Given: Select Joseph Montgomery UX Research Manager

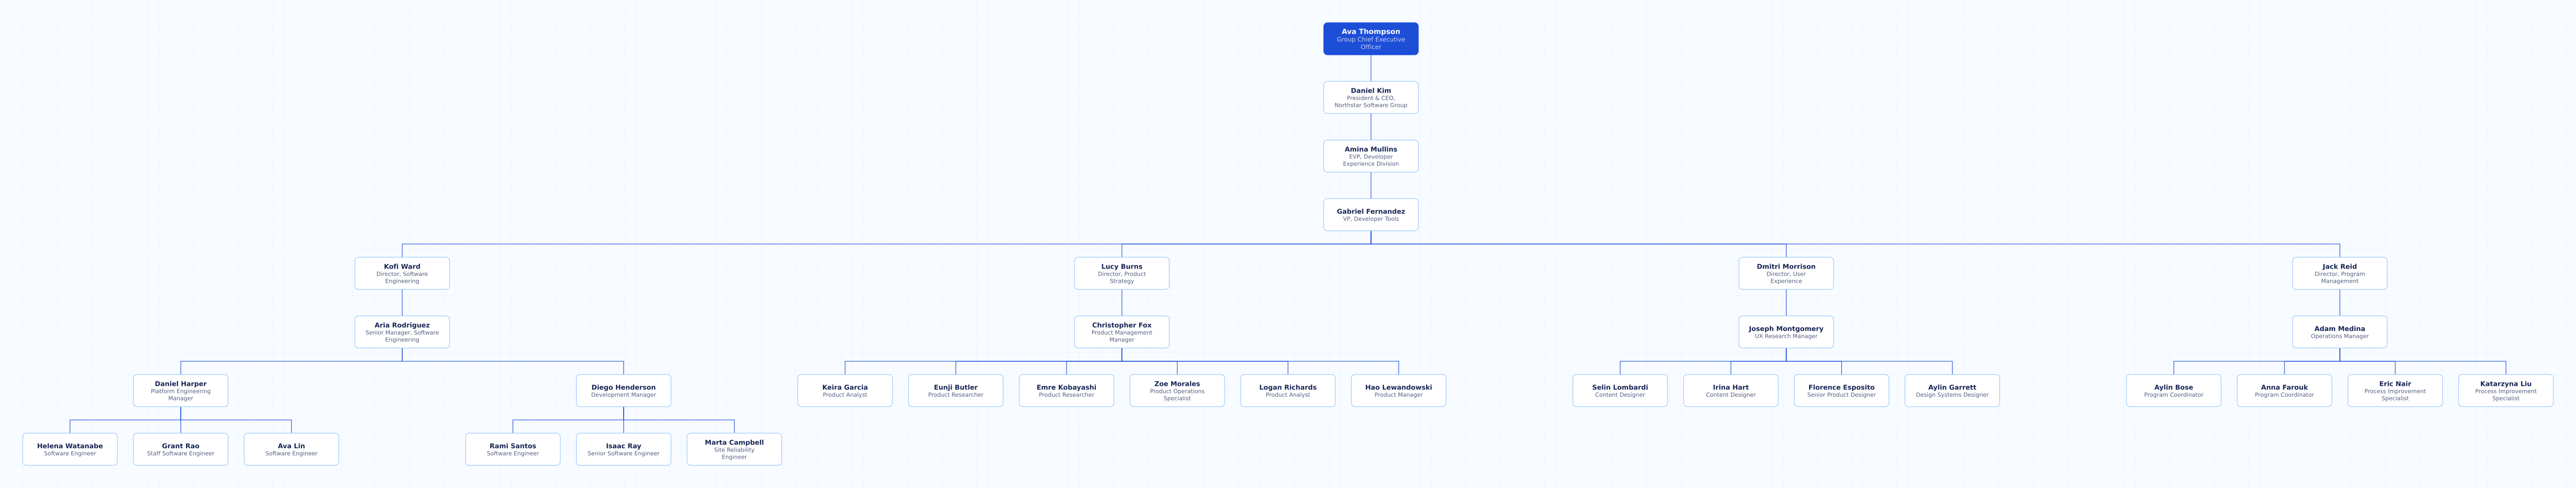Looking at the screenshot, I should 1785,332.
